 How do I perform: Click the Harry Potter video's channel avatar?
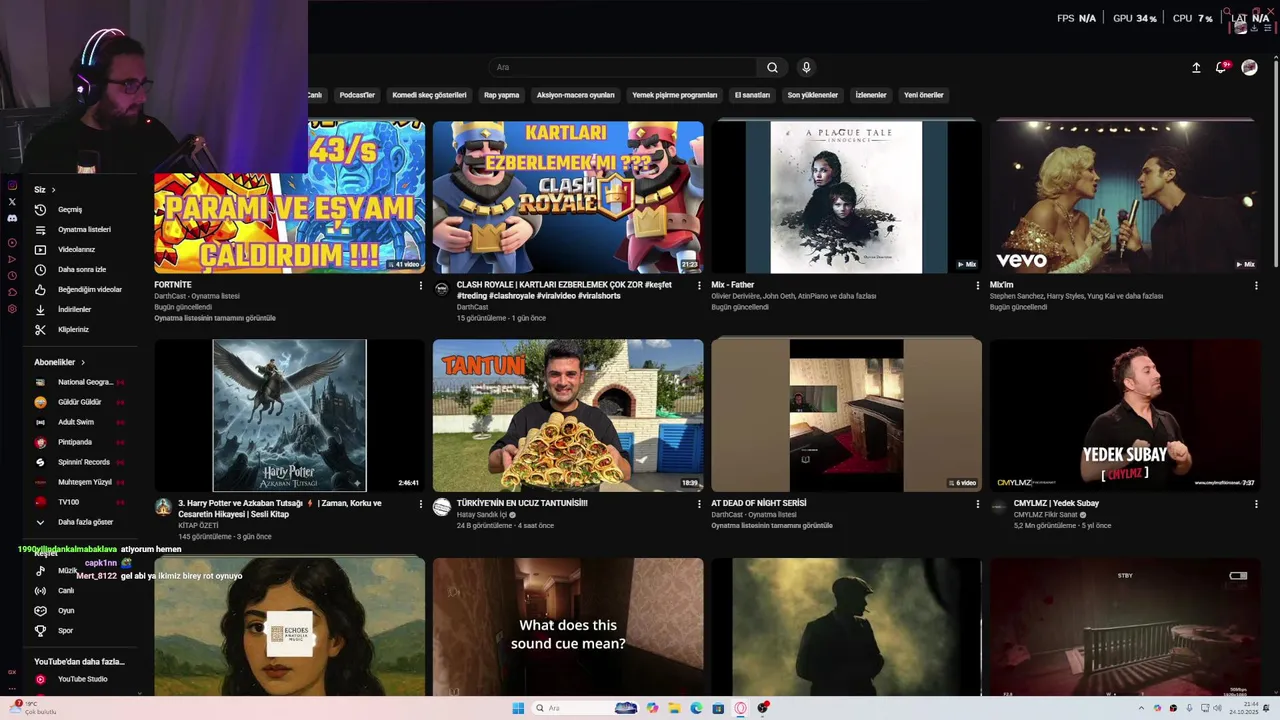click(163, 507)
